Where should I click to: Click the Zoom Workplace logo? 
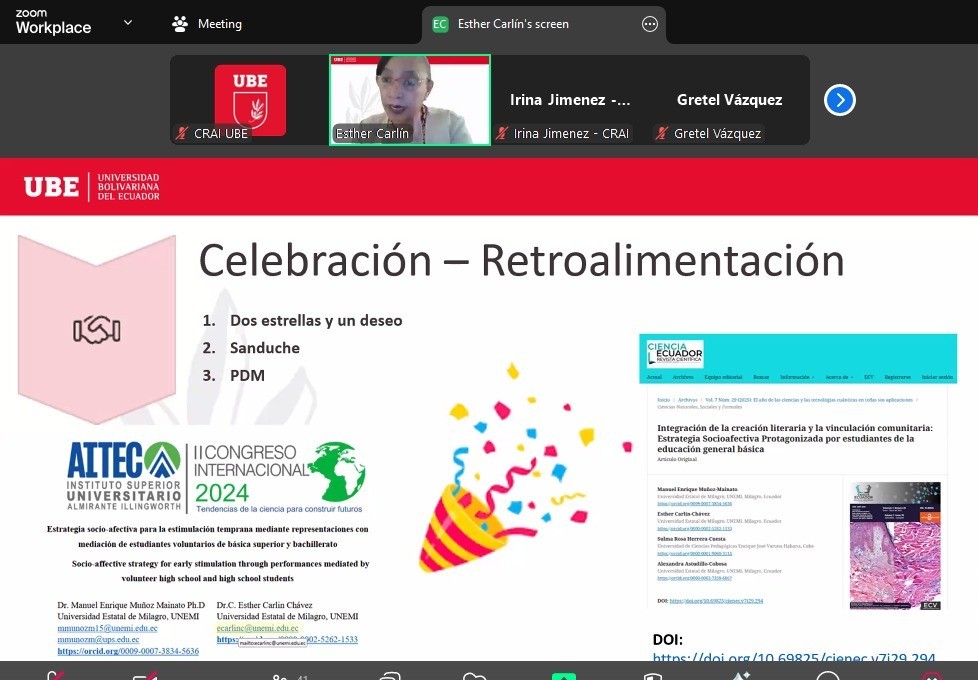click(x=53, y=22)
